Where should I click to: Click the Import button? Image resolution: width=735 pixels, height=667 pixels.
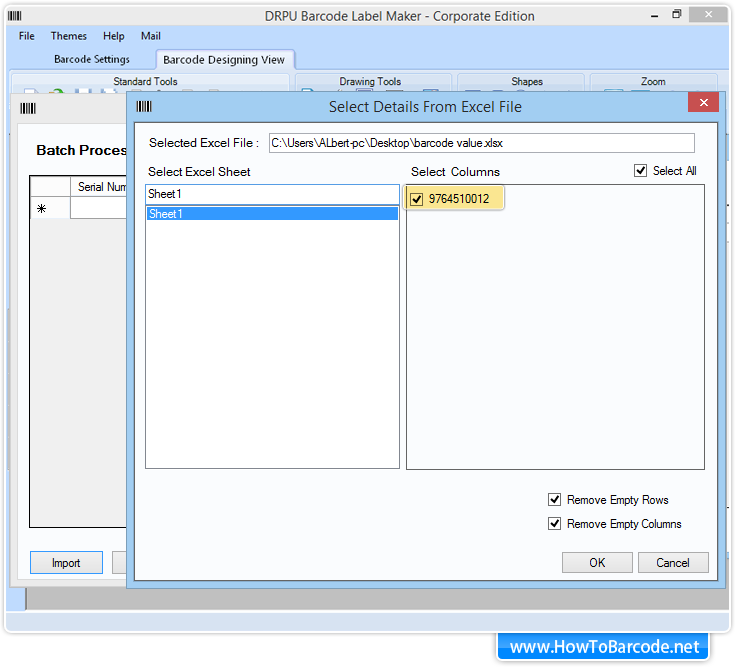pos(66,563)
